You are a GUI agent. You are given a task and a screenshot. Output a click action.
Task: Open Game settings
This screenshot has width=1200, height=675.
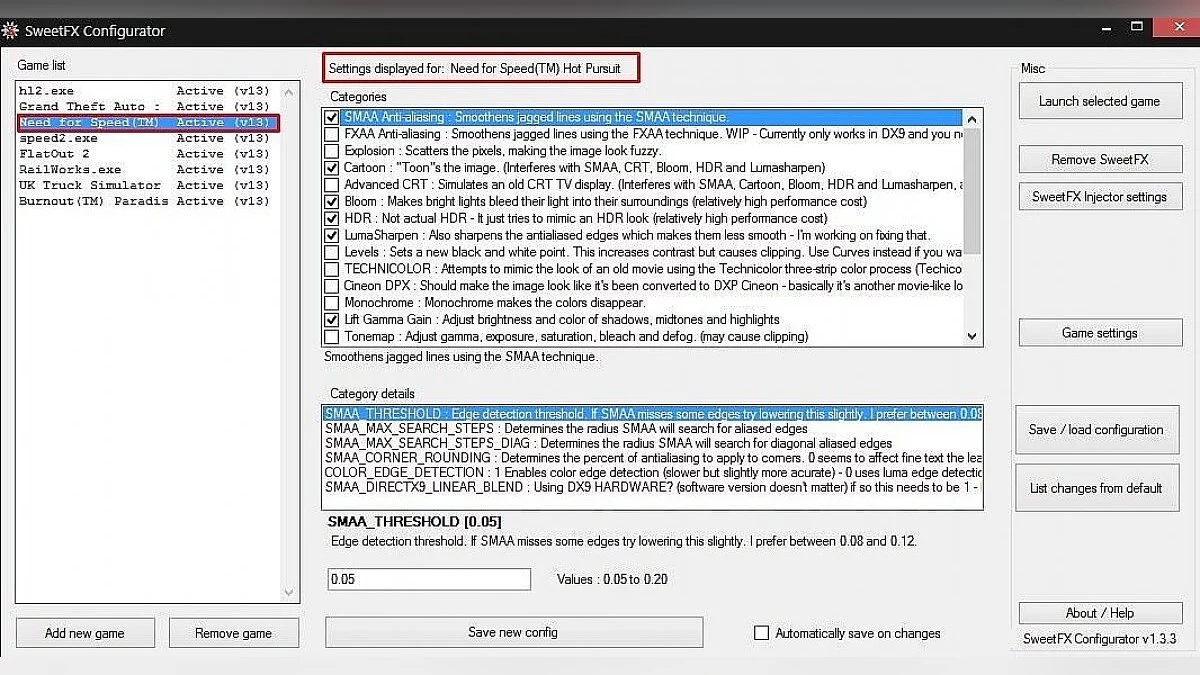(x=1100, y=333)
